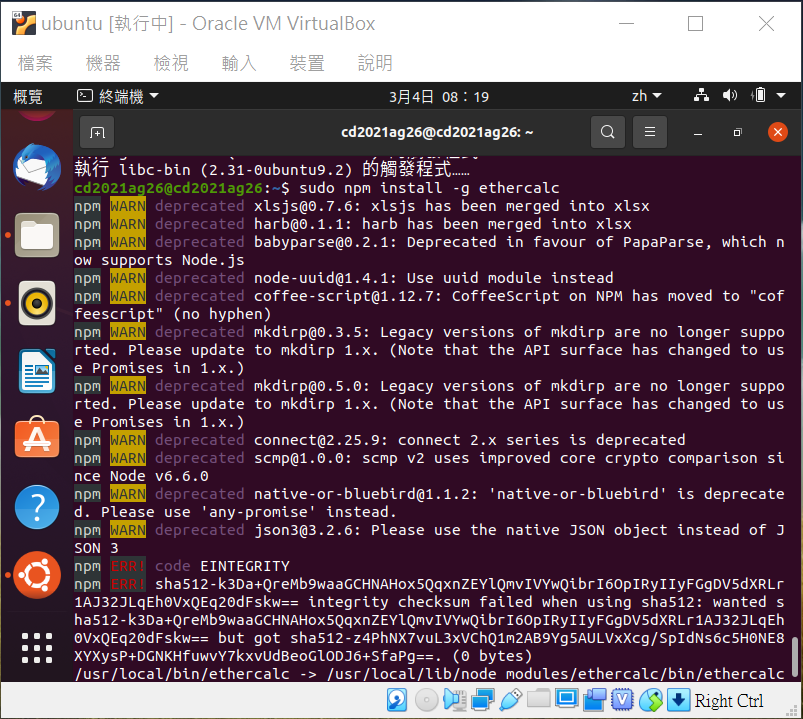Click the EINTEGRITY error code text
803x719 pixels.
[245, 566]
